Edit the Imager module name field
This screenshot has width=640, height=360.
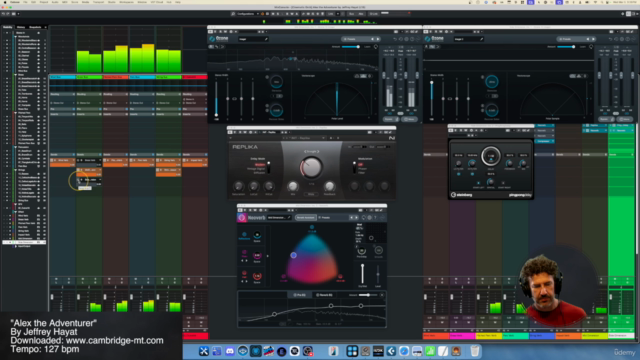(x=253, y=39)
